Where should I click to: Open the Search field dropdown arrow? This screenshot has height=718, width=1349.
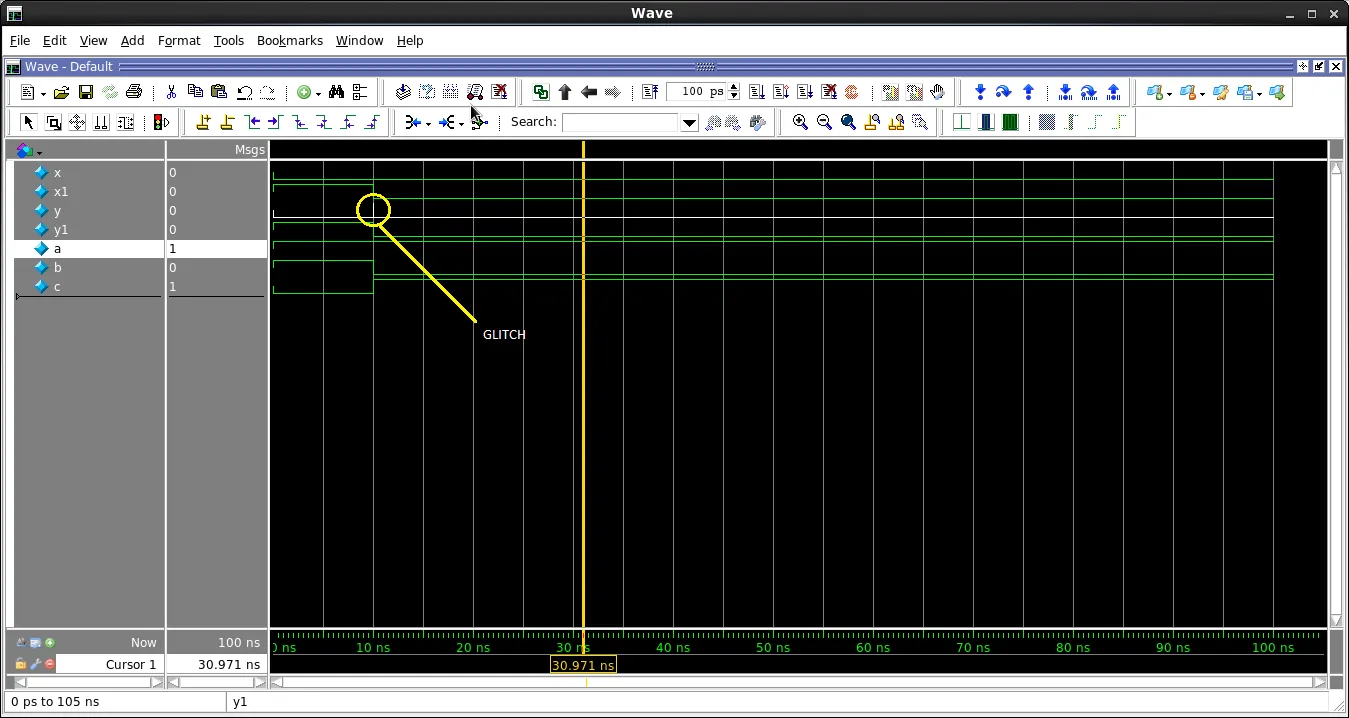click(x=689, y=123)
